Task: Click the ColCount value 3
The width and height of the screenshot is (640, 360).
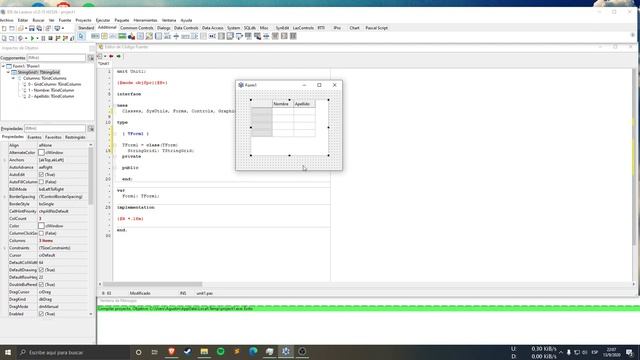Action: coord(40,219)
